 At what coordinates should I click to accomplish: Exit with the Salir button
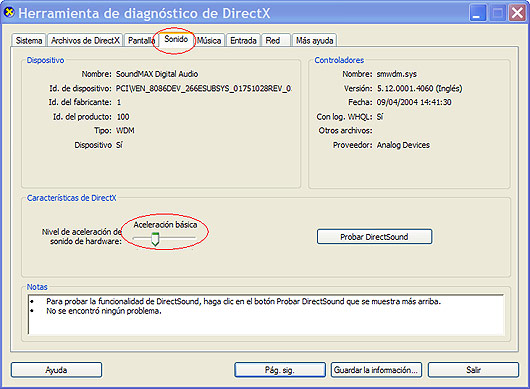click(473, 370)
